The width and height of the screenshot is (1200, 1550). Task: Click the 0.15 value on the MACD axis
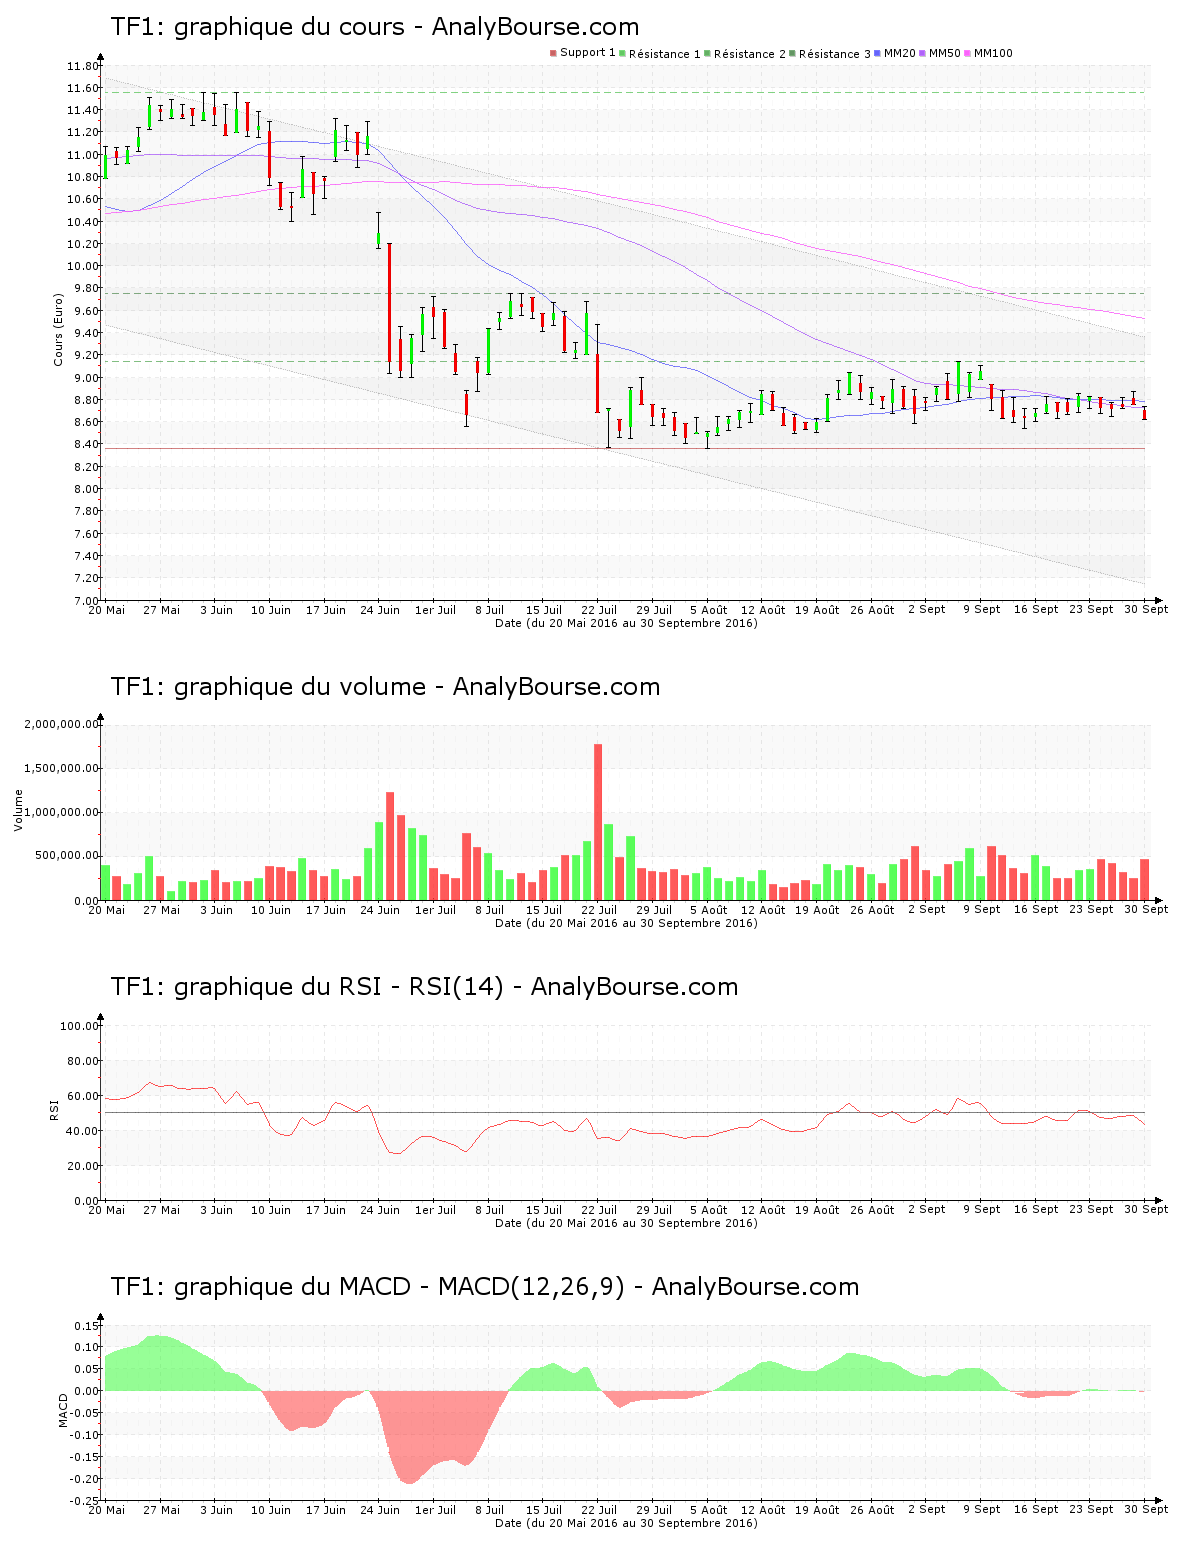(86, 1326)
